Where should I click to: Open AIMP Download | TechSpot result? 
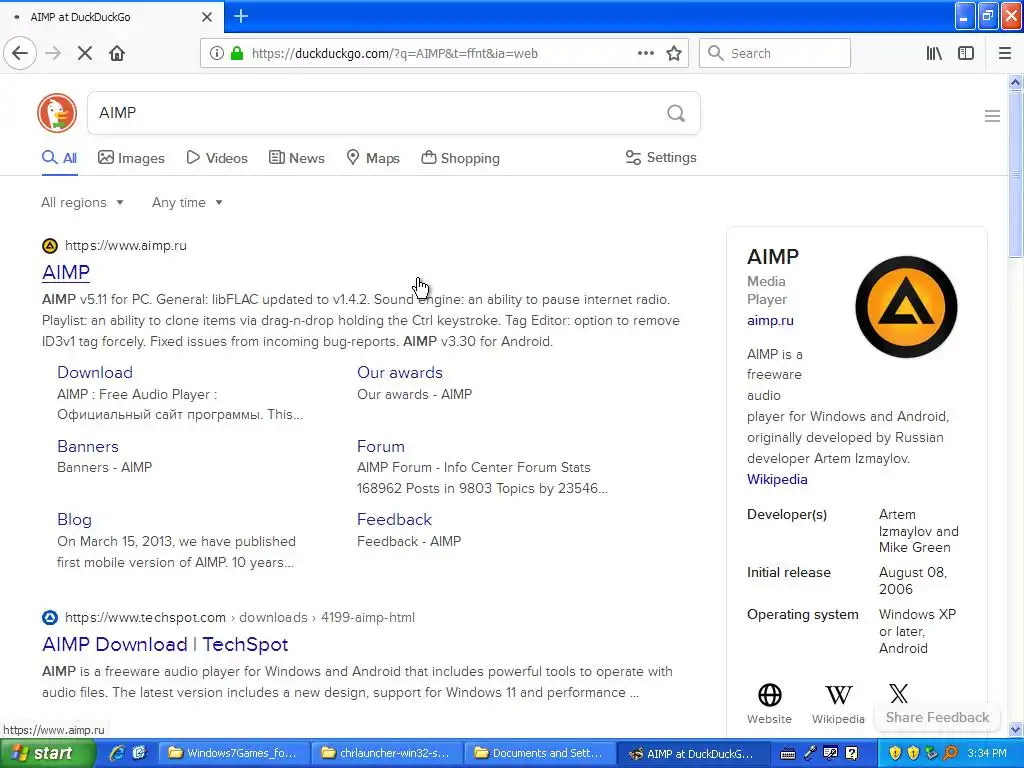165,645
